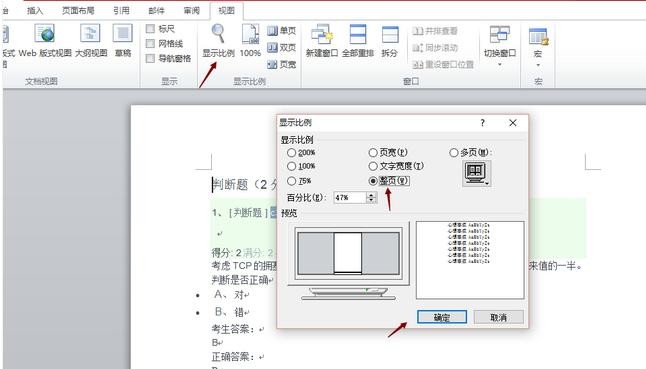646x369 pixels.
Task: Set zoom to 100% in ribbon
Action: [250, 40]
